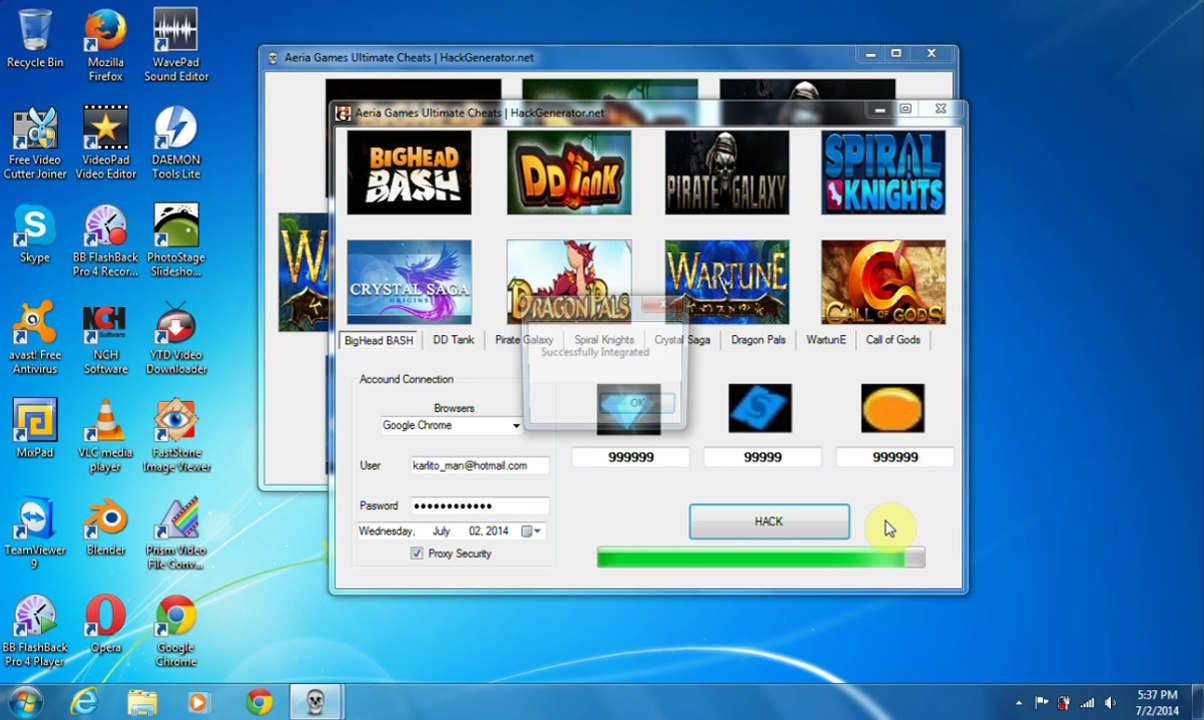Open BB FlashBack Pro 4 Player icon
Image resolution: width=1204 pixels, height=720 pixels.
(x=34, y=631)
